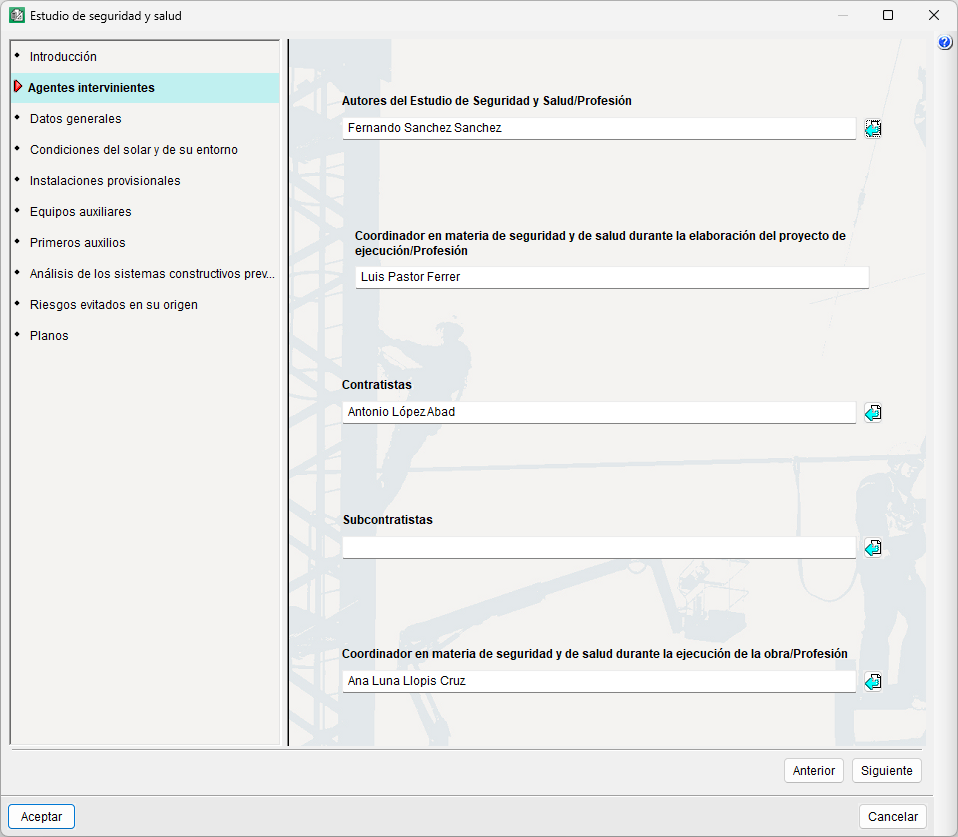The height and width of the screenshot is (837, 958).
Task: Open the Equipos auxiliares section
Action: (x=145, y=211)
